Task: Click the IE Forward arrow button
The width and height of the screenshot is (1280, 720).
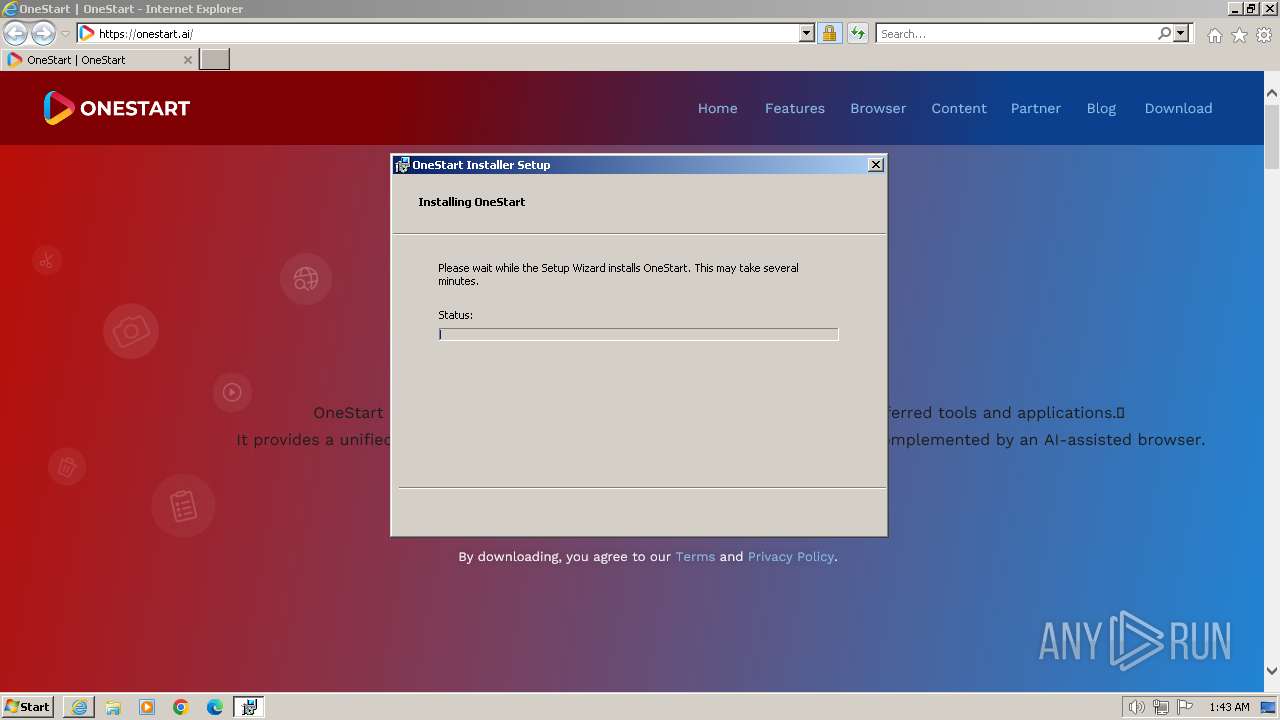Action: [x=43, y=33]
